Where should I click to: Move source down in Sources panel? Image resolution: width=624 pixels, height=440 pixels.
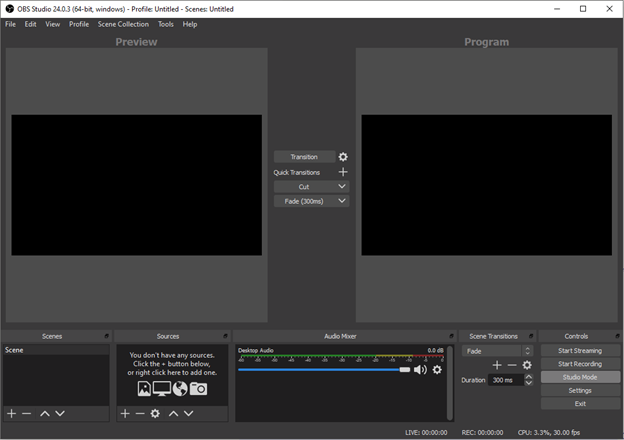189,413
